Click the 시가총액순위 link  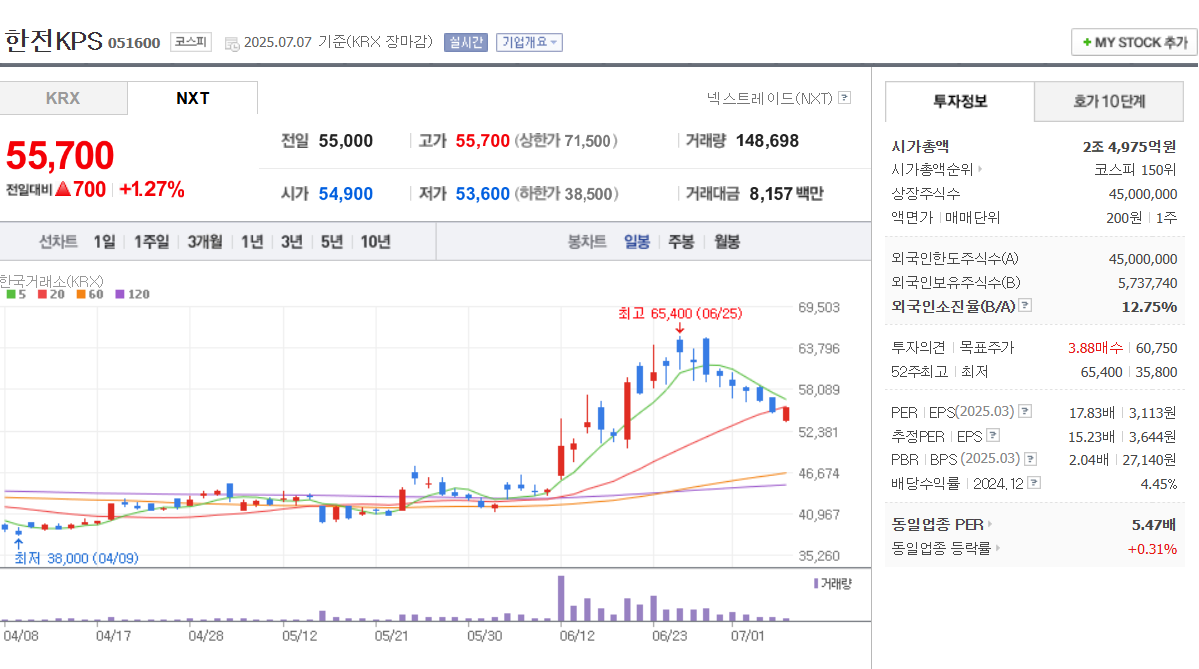(932, 169)
